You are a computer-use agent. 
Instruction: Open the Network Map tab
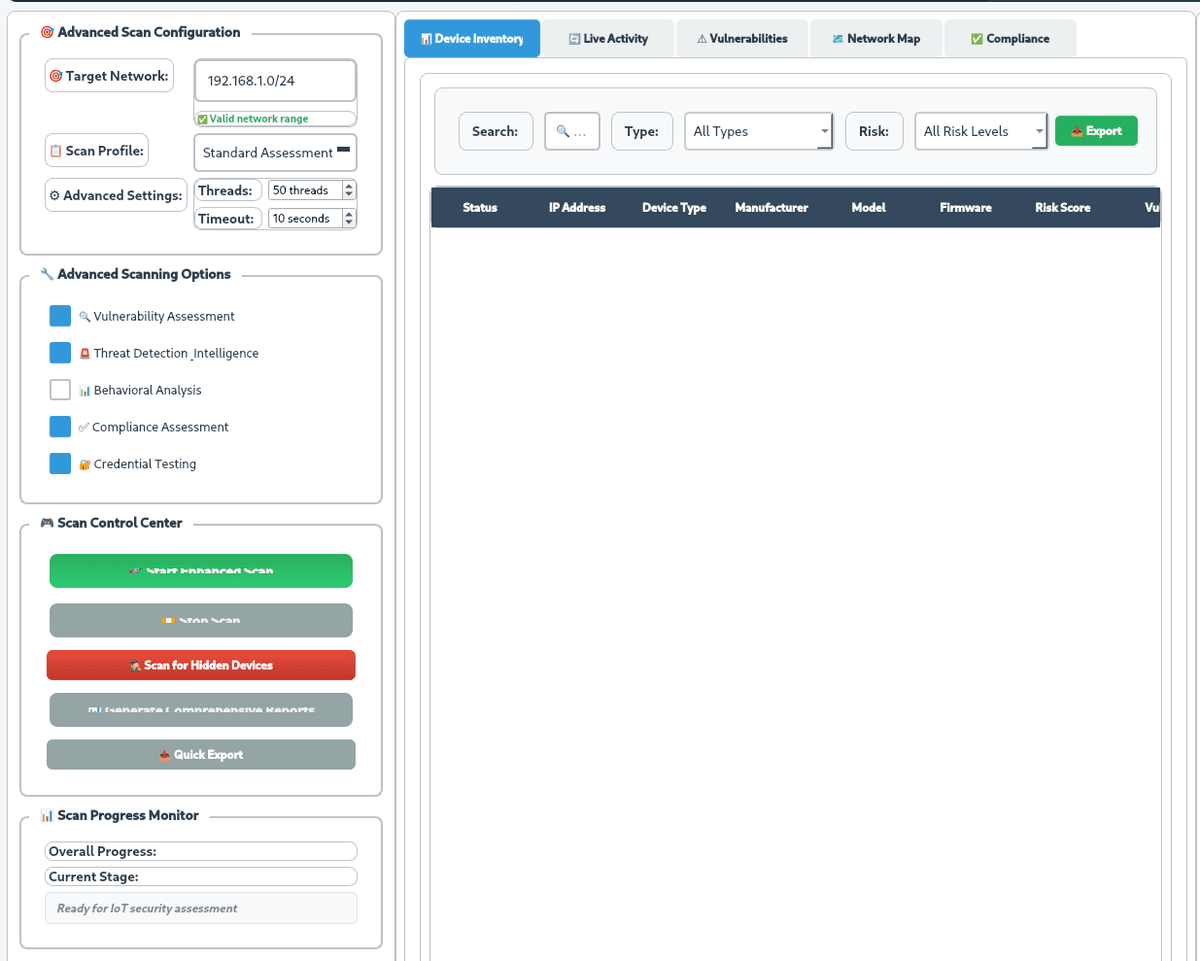coord(876,38)
